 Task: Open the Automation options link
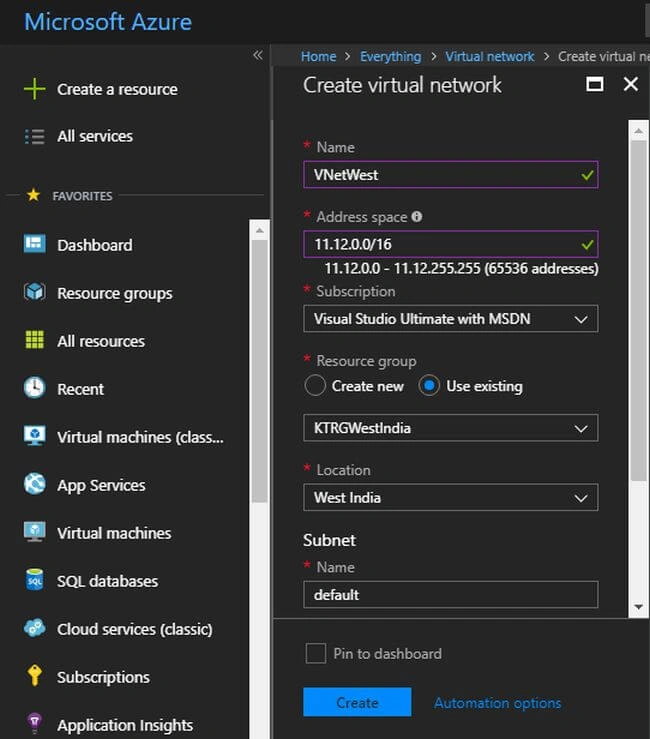pyautogui.click(x=498, y=703)
